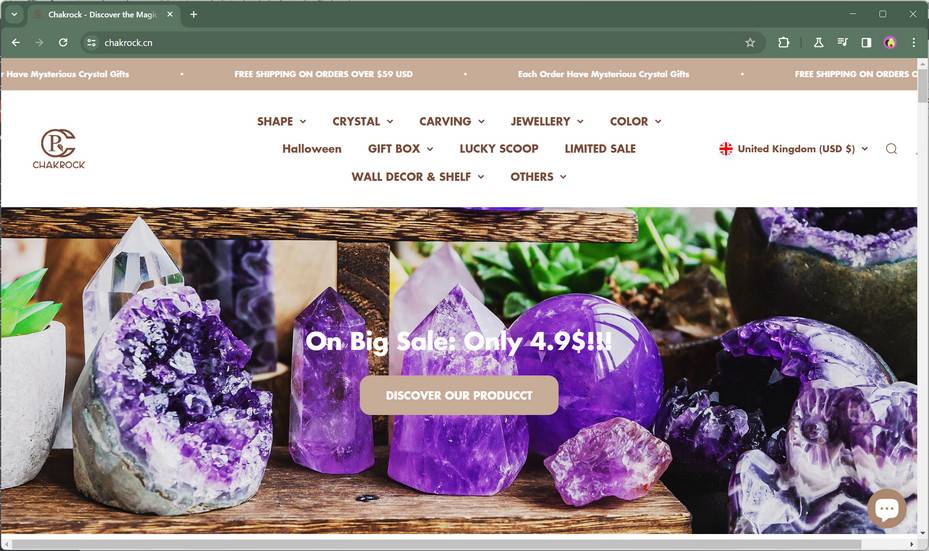This screenshot has height=551, width=929.
Task: Open the Chrome profile avatar
Action: tap(889, 43)
